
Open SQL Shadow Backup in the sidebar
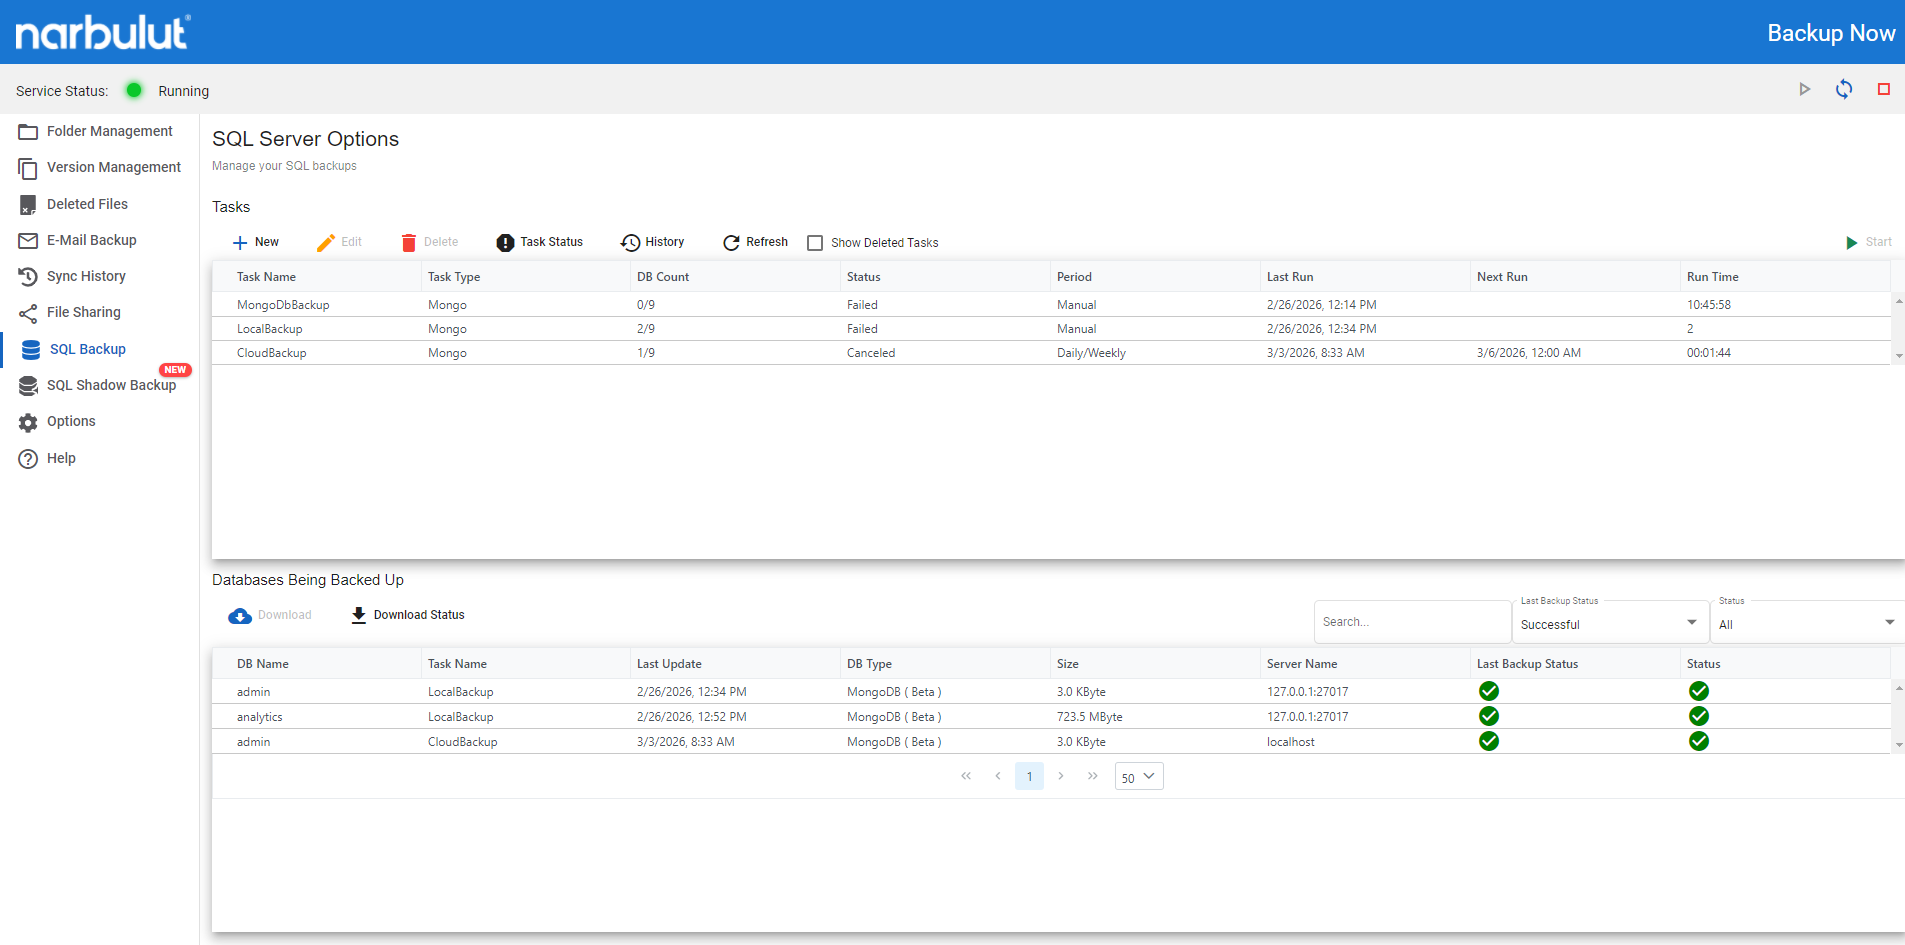coord(110,385)
